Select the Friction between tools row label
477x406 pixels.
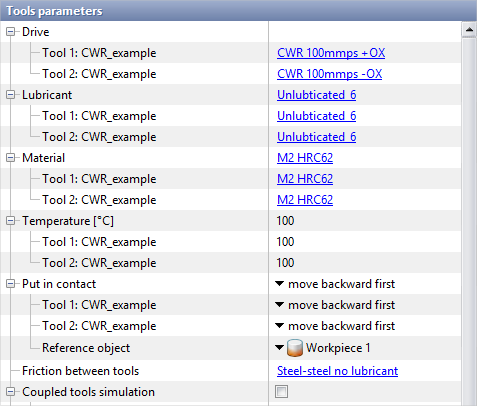pos(80,371)
